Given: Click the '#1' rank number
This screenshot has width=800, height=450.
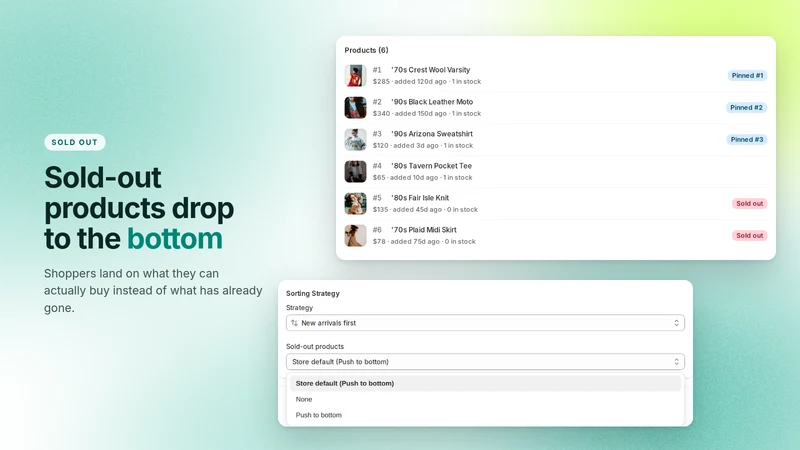Looking at the screenshot, I should [x=377, y=70].
